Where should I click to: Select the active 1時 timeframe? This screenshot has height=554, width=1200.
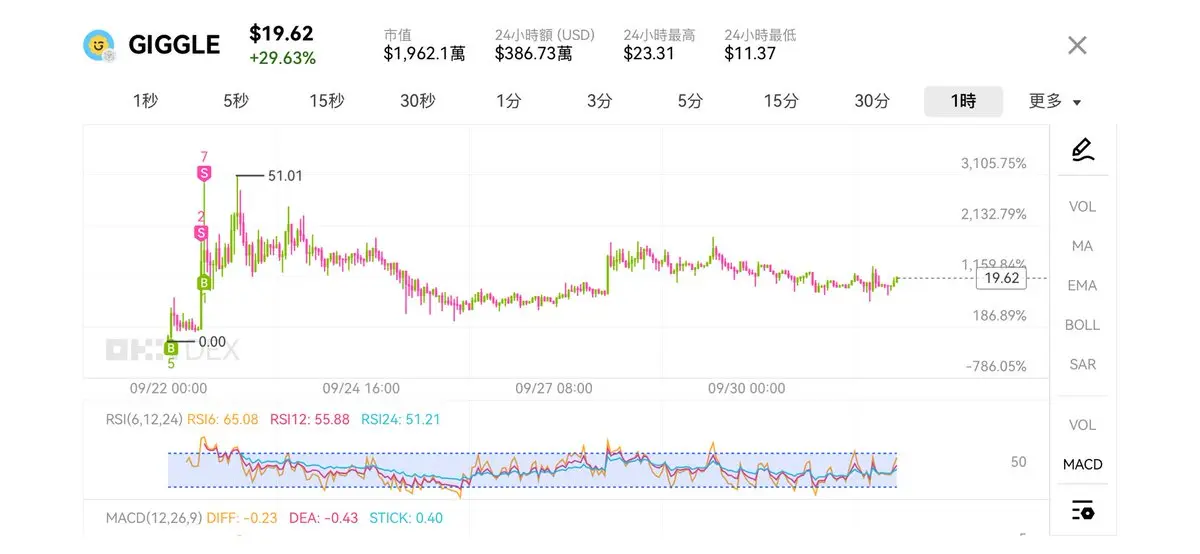pyautogui.click(x=963, y=101)
